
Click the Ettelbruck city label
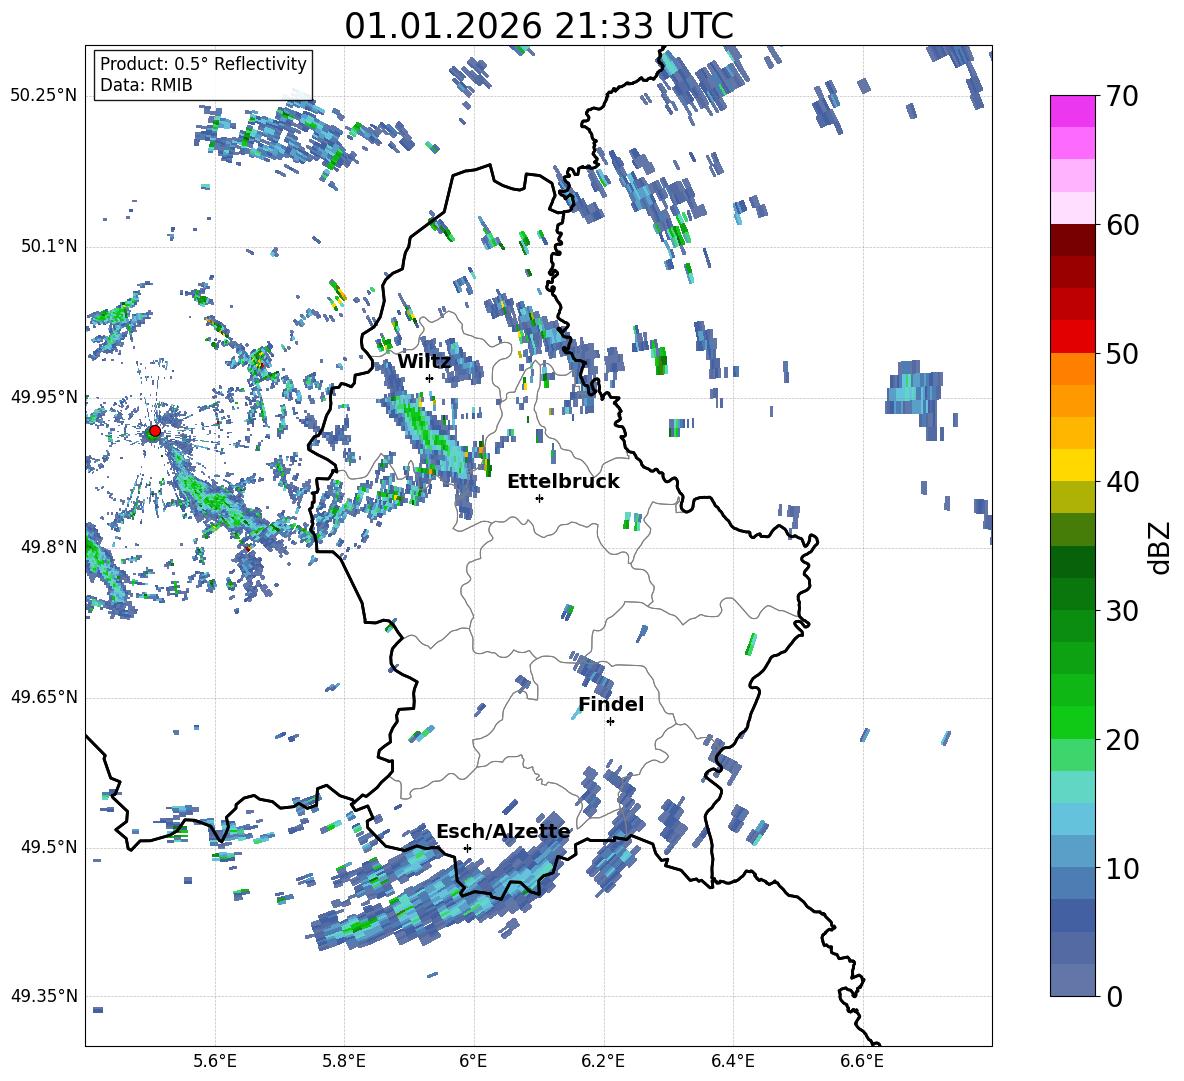pyautogui.click(x=563, y=482)
